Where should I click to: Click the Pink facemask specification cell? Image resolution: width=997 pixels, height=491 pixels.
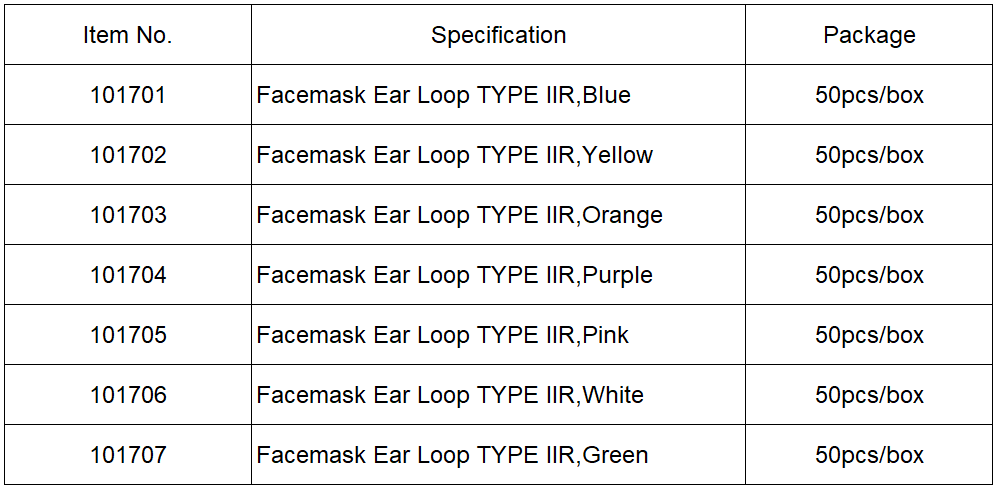(498, 335)
